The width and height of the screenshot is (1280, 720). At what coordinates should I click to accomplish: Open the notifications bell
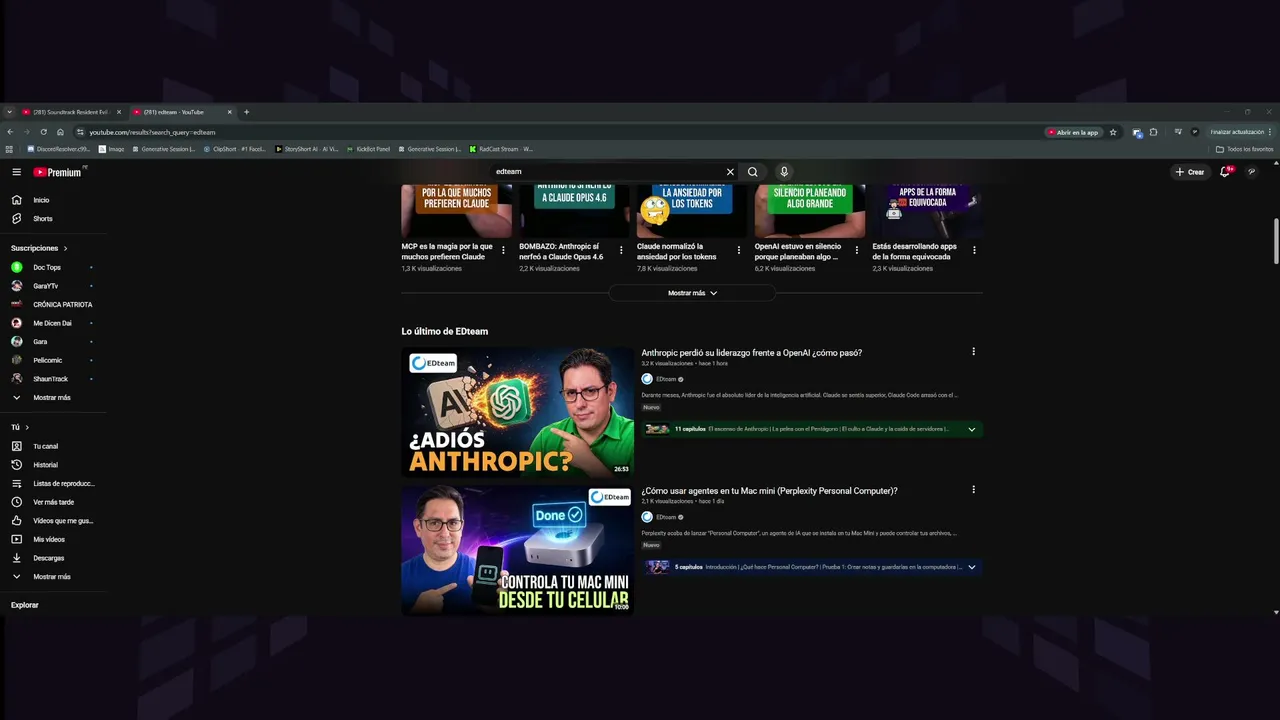click(x=1225, y=172)
